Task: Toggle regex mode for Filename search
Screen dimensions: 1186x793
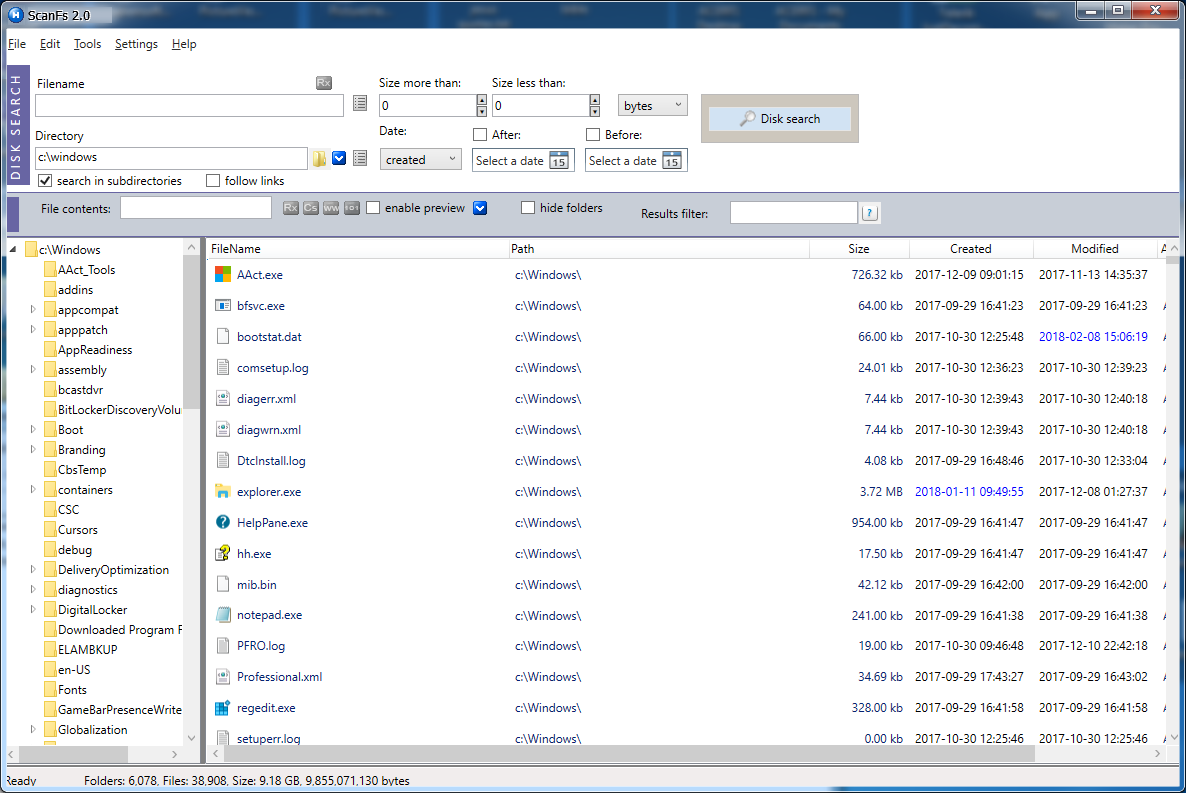Action: click(x=322, y=83)
